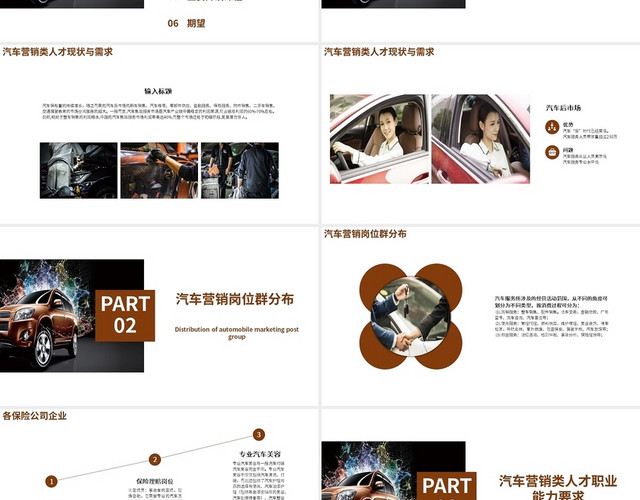Click the "汽车营销类人才现状与需求" header above driver photos

click(x=379, y=52)
